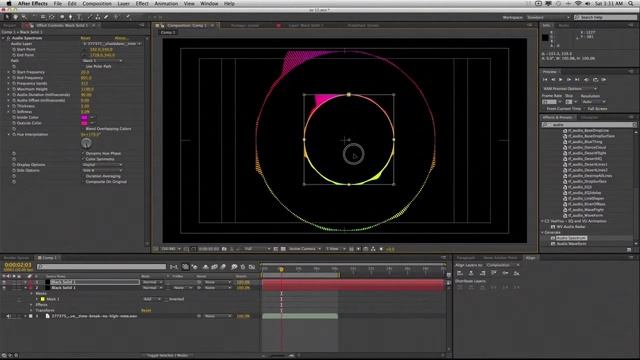Toggle audio mute in Preview panel

pyautogui.click(x=586, y=80)
